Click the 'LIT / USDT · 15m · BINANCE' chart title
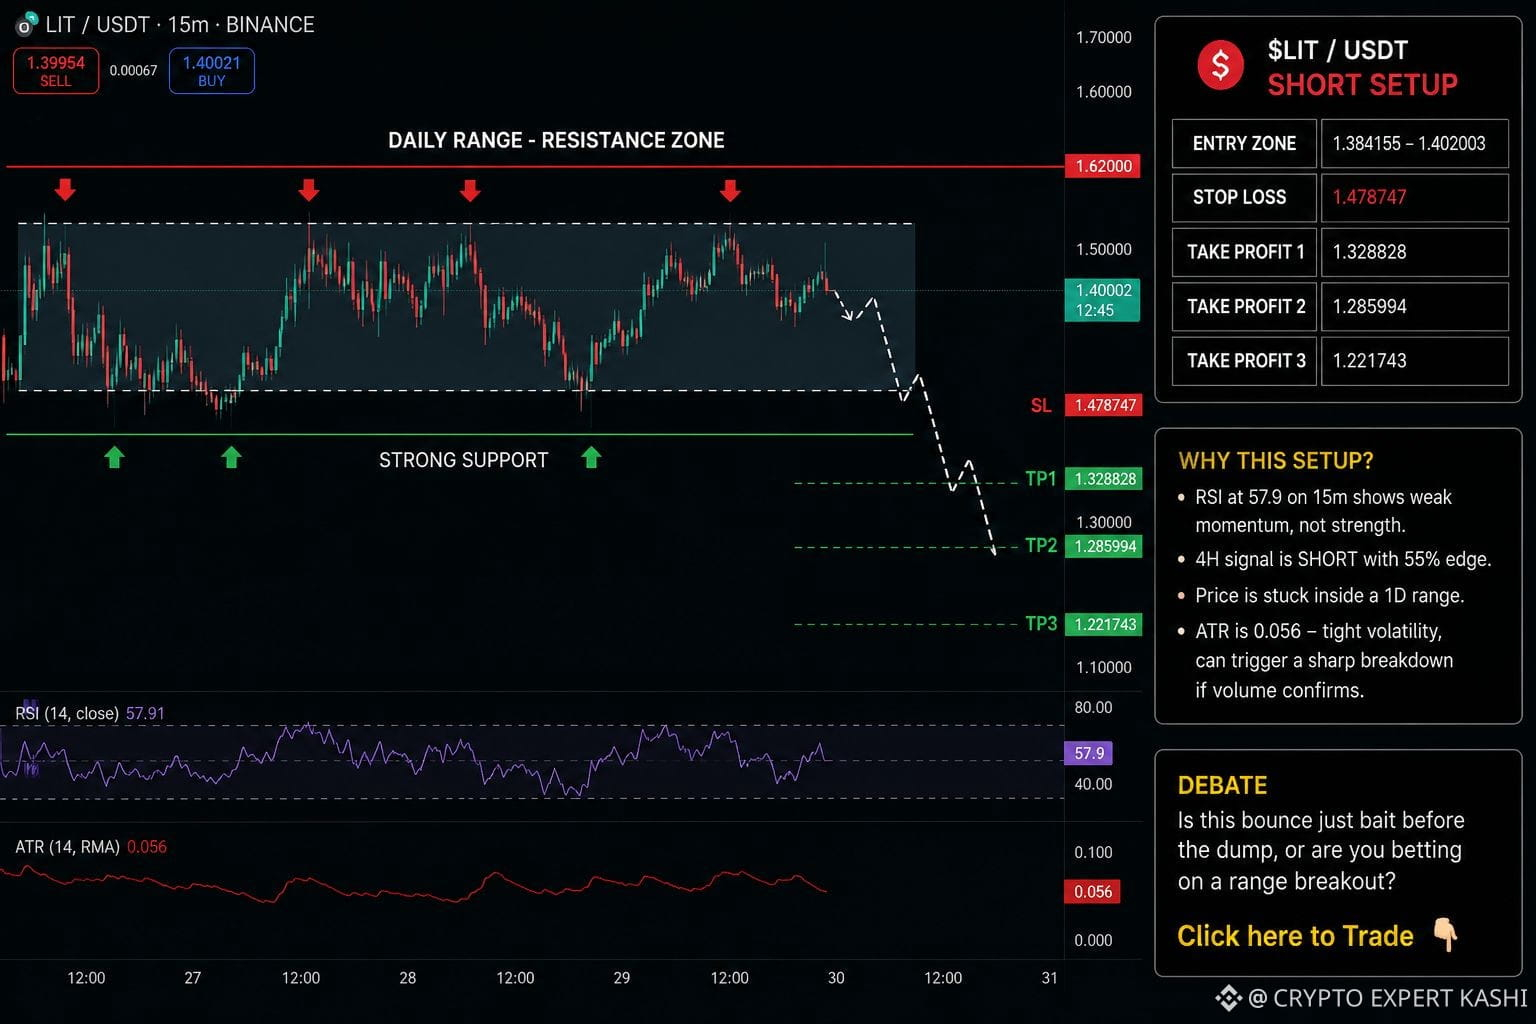The image size is (1536, 1024). pos(180,24)
